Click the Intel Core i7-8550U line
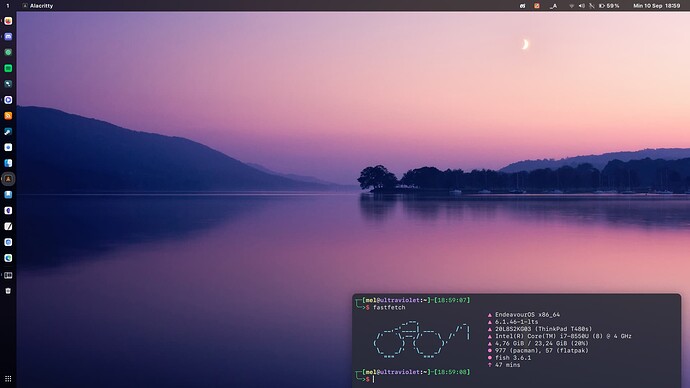The width and height of the screenshot is (690, 388). (x=563, y=336)
